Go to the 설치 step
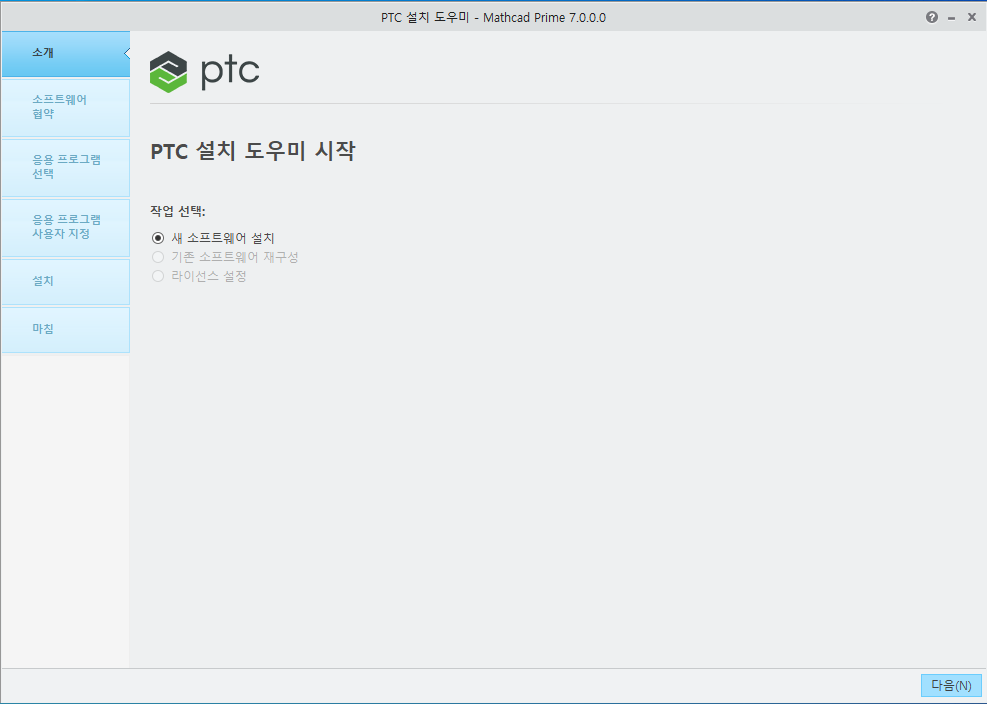 coord(65,281)
